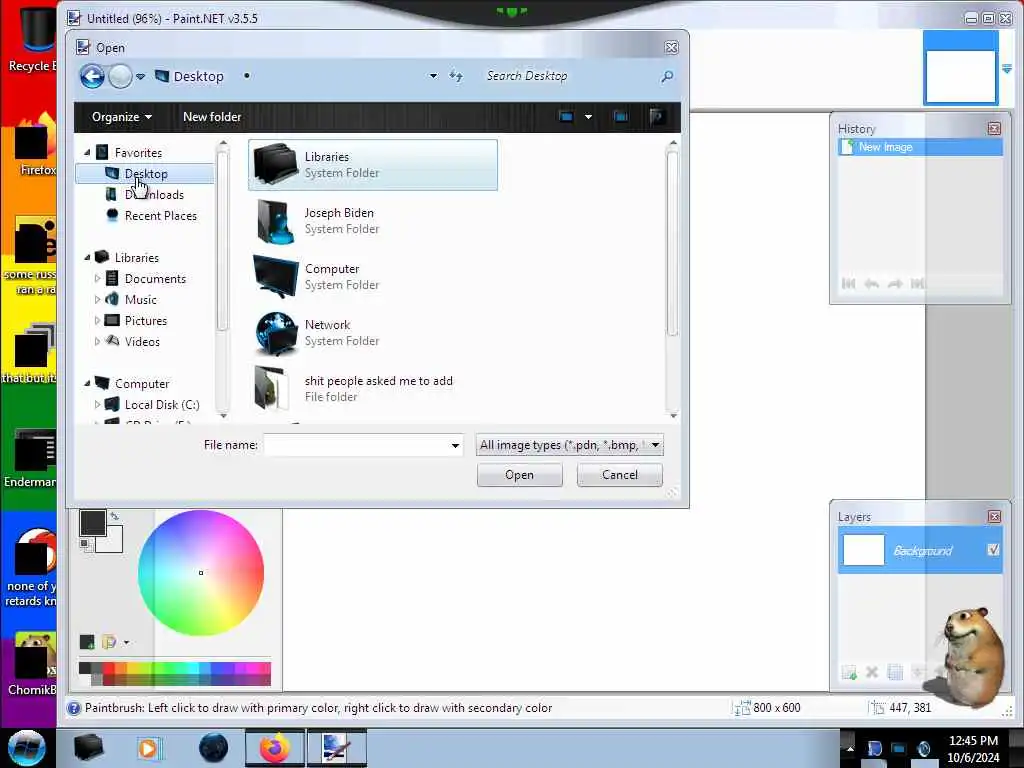
Task: Select the Network system folder item
Action: coord(373,333)
